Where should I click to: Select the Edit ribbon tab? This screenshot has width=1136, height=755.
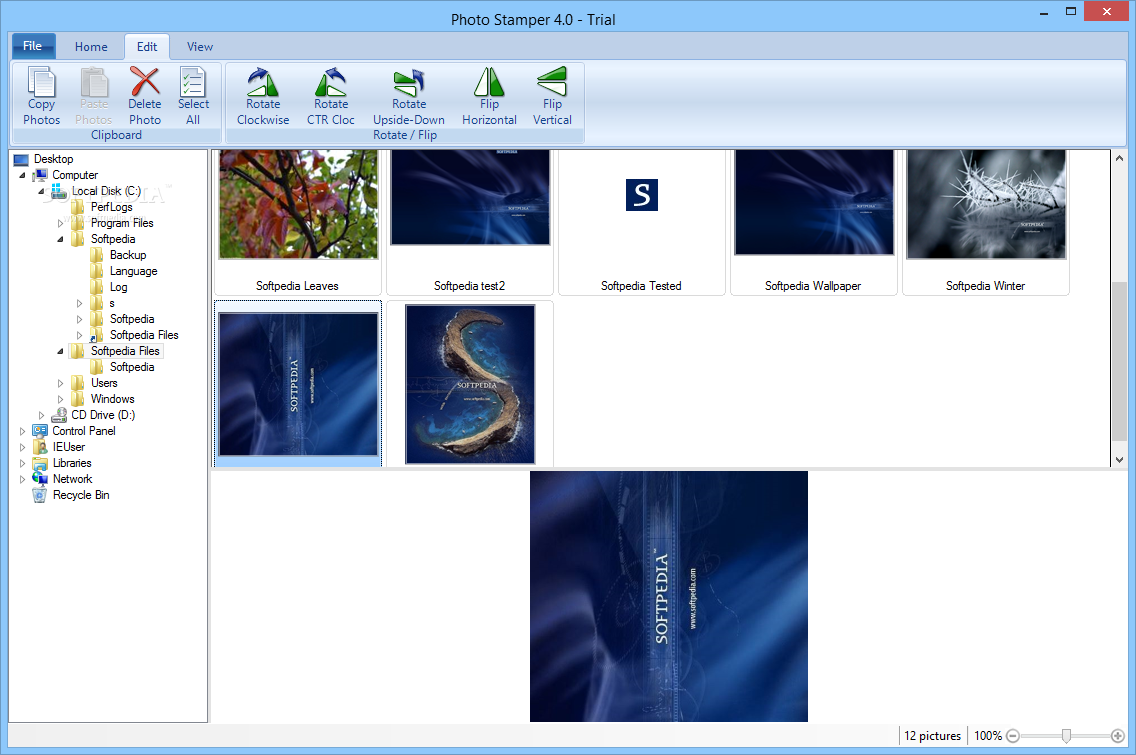point(147,46)
